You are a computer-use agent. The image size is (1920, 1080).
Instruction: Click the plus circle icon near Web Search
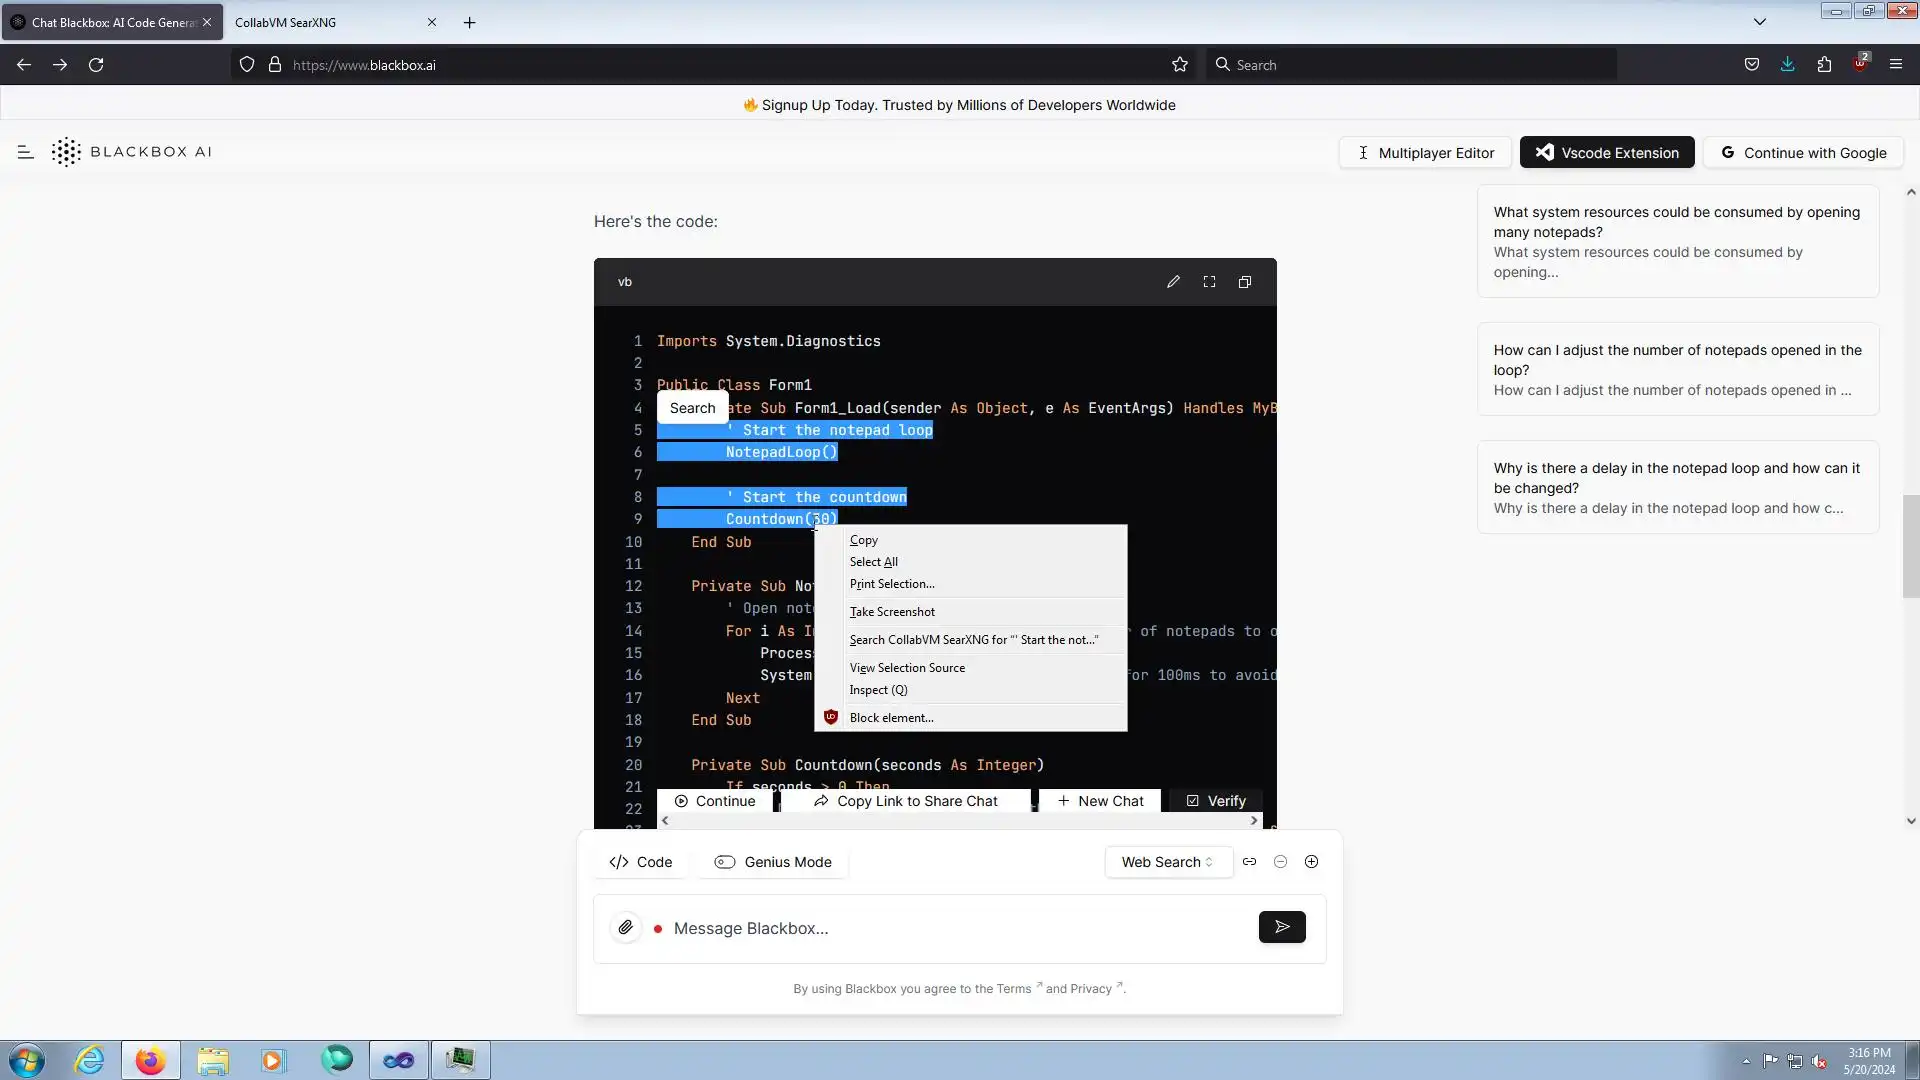(1312, 862)
